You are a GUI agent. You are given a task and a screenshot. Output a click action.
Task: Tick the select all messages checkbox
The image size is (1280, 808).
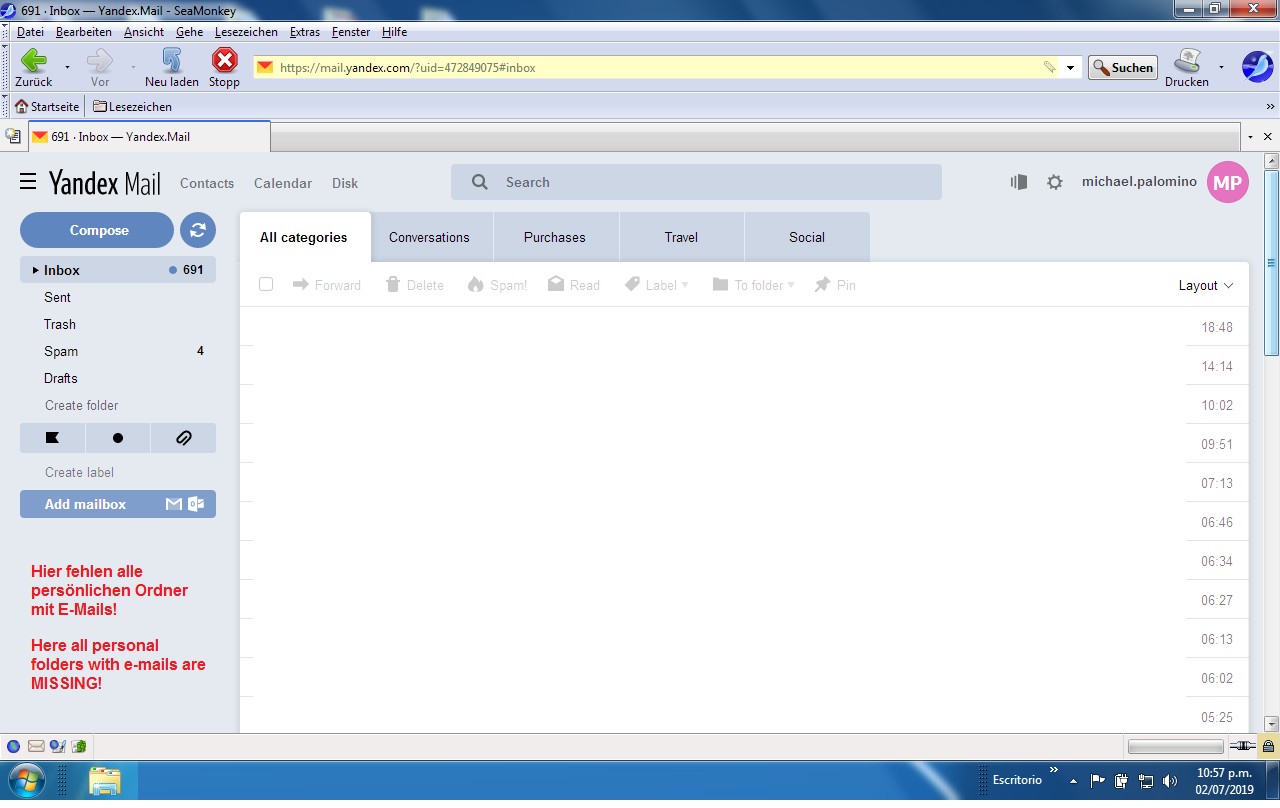pyautogui.click(x=266, y=285)
